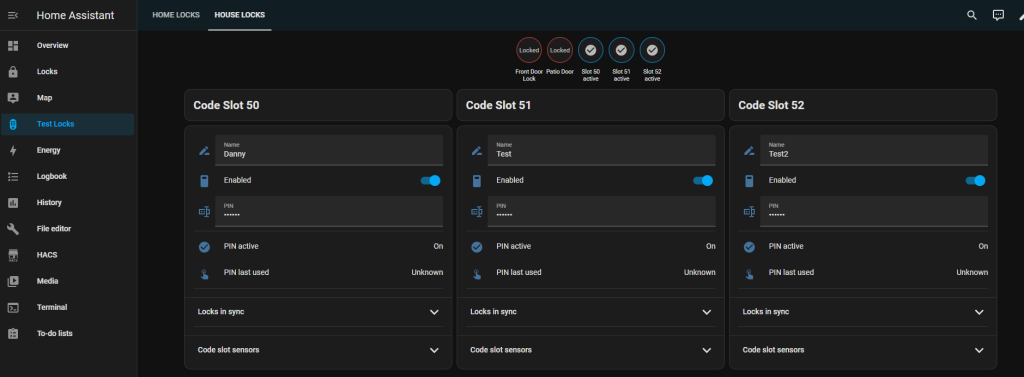This screenshot has width=1024, height=377.
Task: Click the HACS store icon in the sidebar
Action: tap(12, 255)
